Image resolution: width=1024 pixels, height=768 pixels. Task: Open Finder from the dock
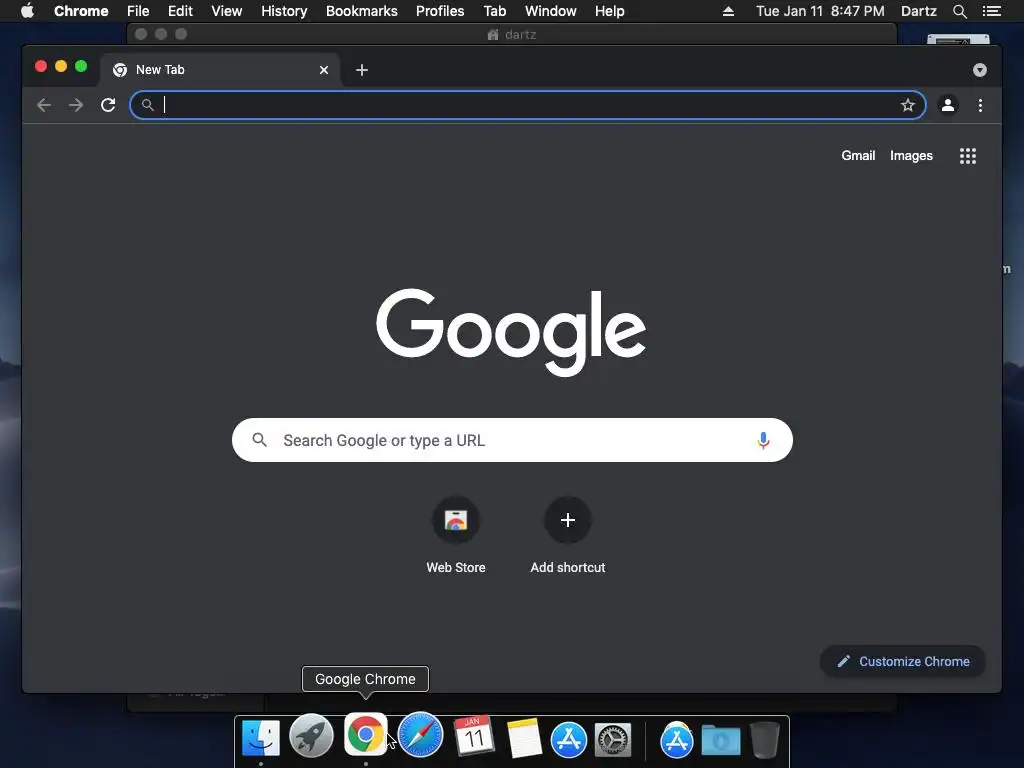(x=261, y=738)
